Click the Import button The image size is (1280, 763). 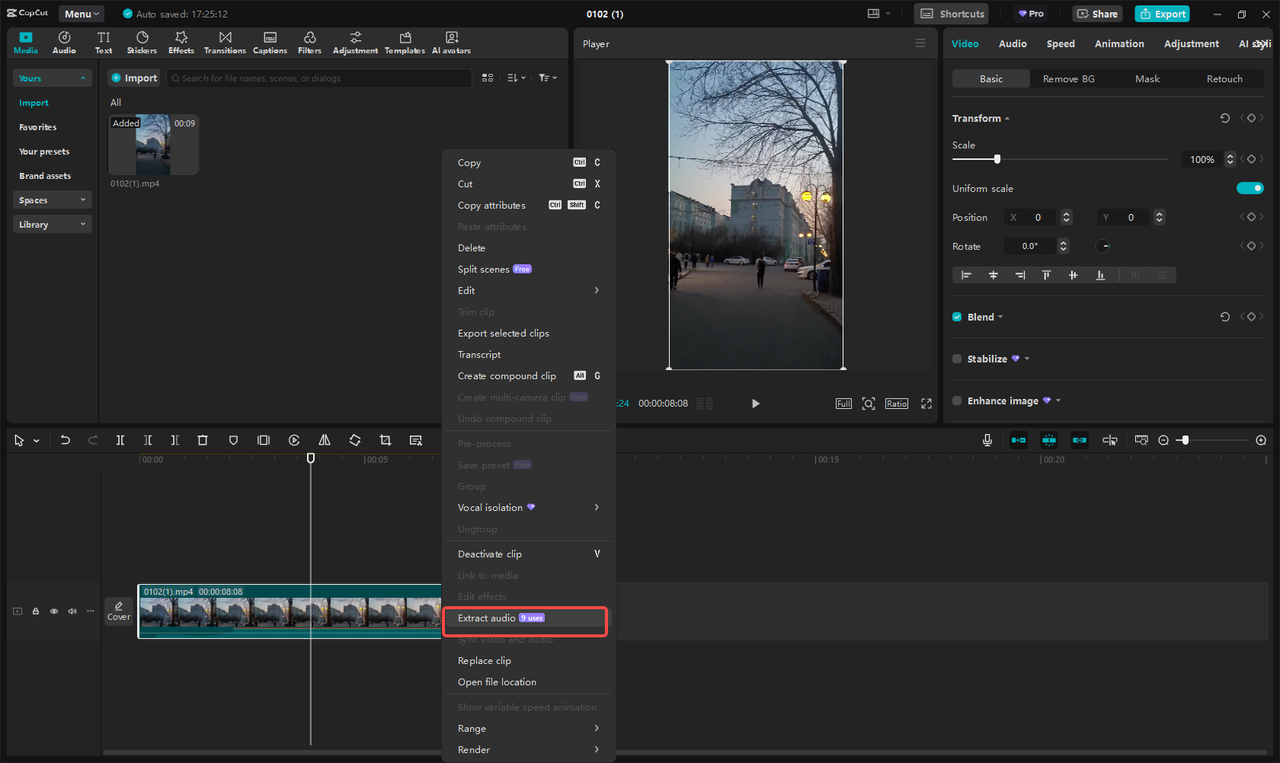[134, 78]
